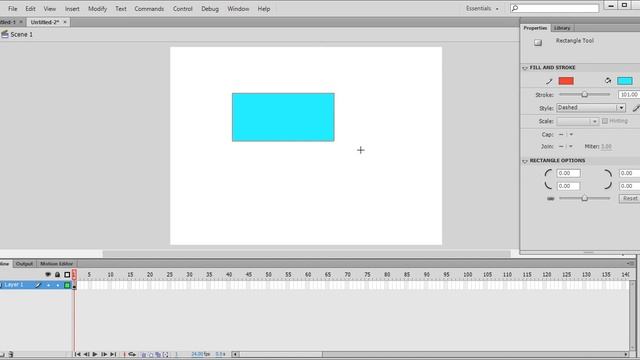
Task: Click the top-left corner radius field
Action: (x=568, y=173)
